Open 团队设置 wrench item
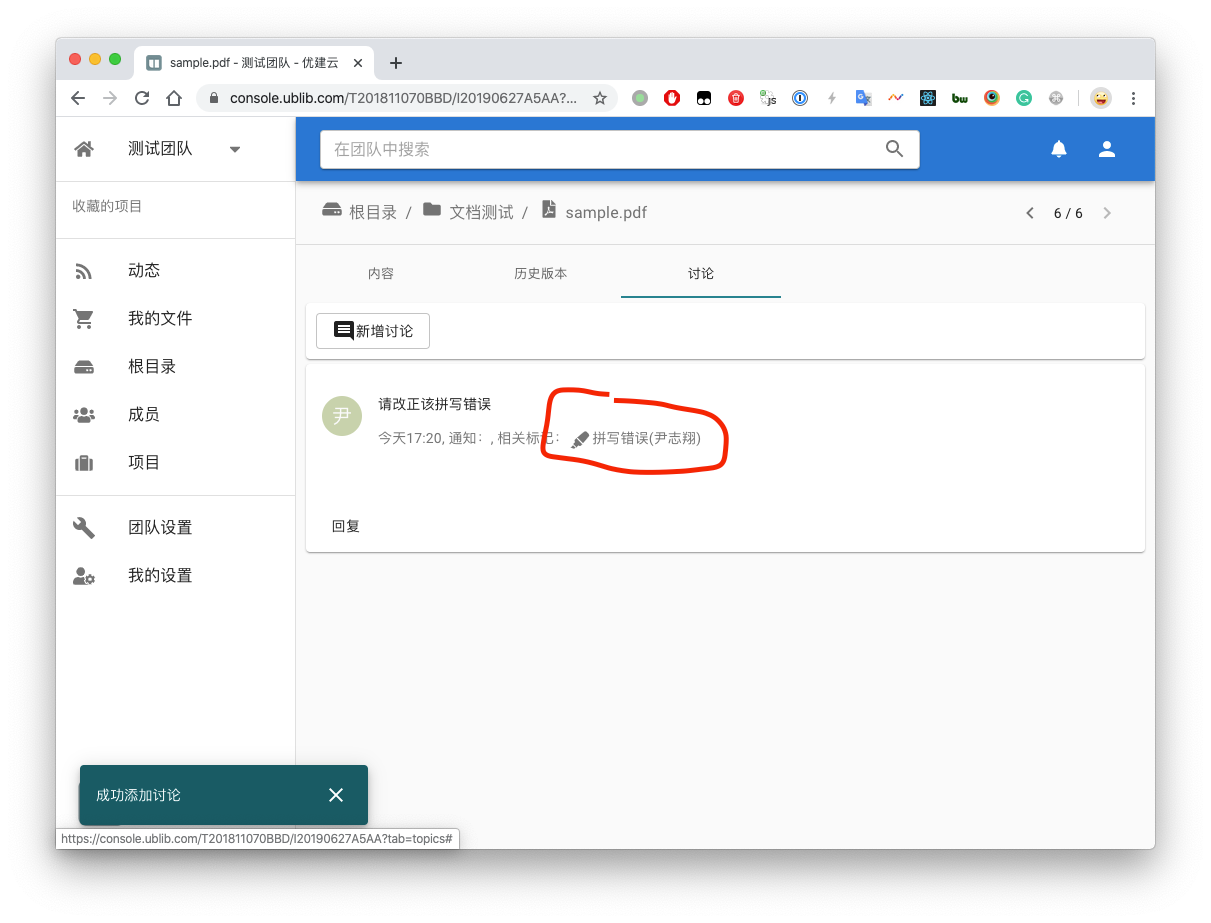This screenshot has width=1211, height=923. (159, 527)
